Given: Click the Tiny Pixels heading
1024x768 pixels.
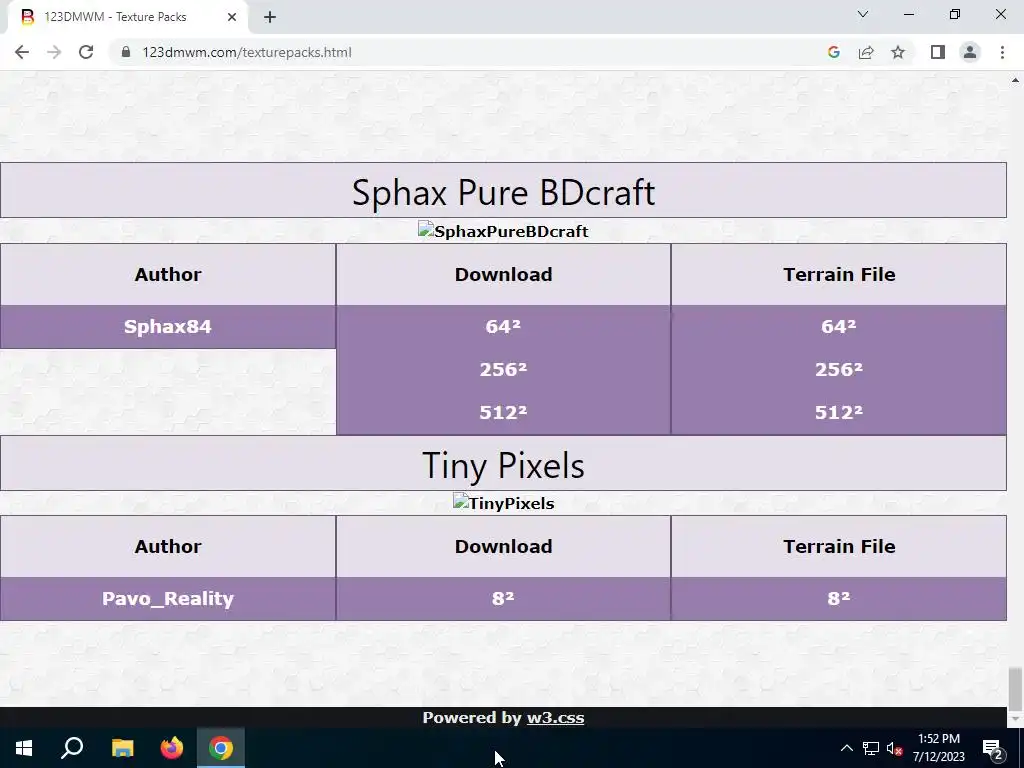Looking at the screenshot, I should (x=503, y=465).
